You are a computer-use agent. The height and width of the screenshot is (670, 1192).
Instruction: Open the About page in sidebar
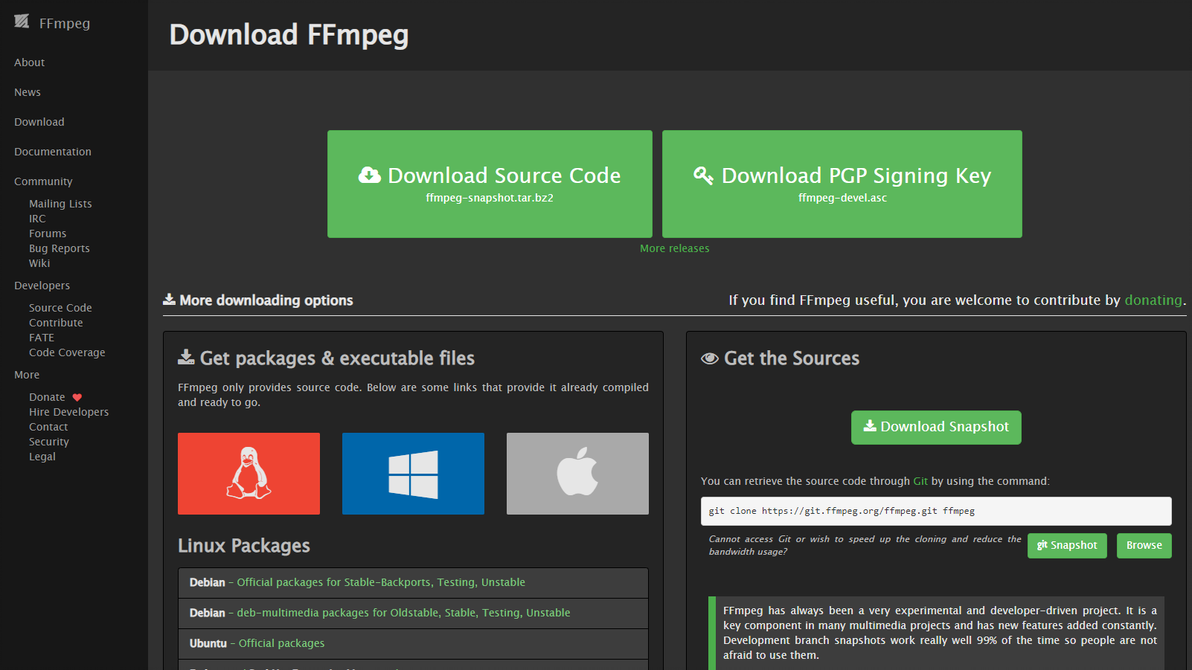29,62
